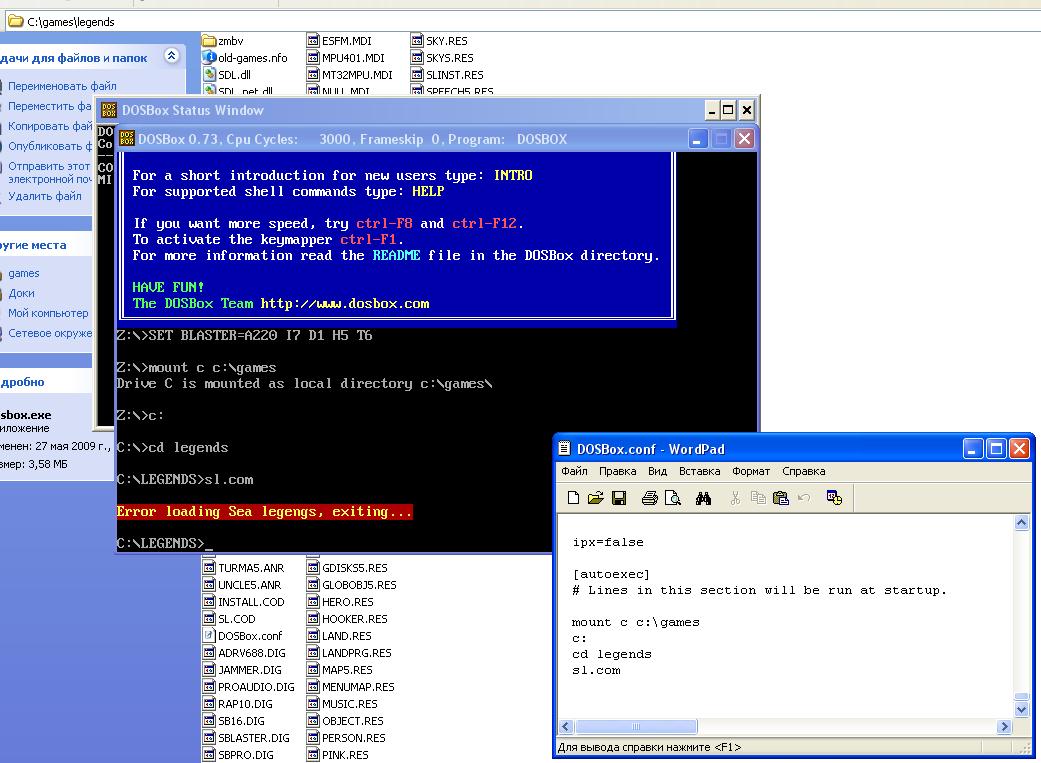
Task: Open the Файл menu in WordPad
Action: [x=574, y=471]
